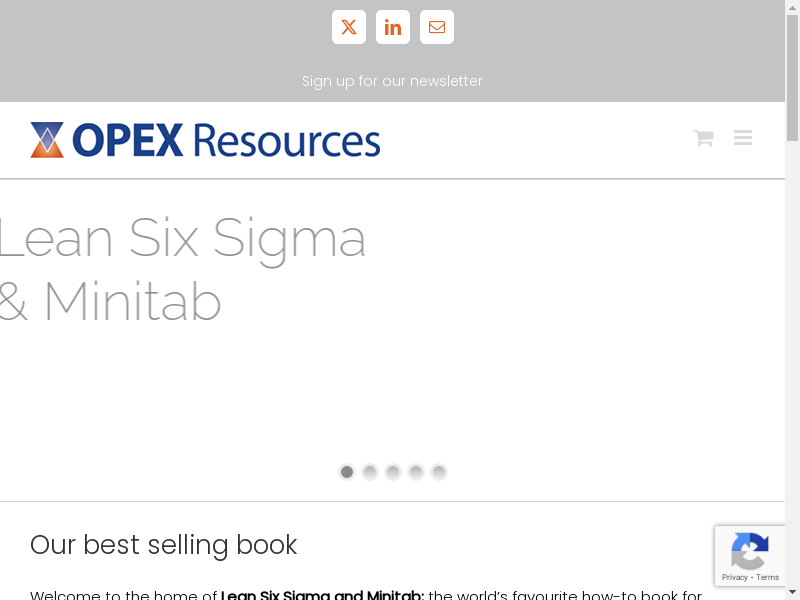Select the fifth slider pagination dot
This screenshot has width=800, height=600.
point(439,472)
